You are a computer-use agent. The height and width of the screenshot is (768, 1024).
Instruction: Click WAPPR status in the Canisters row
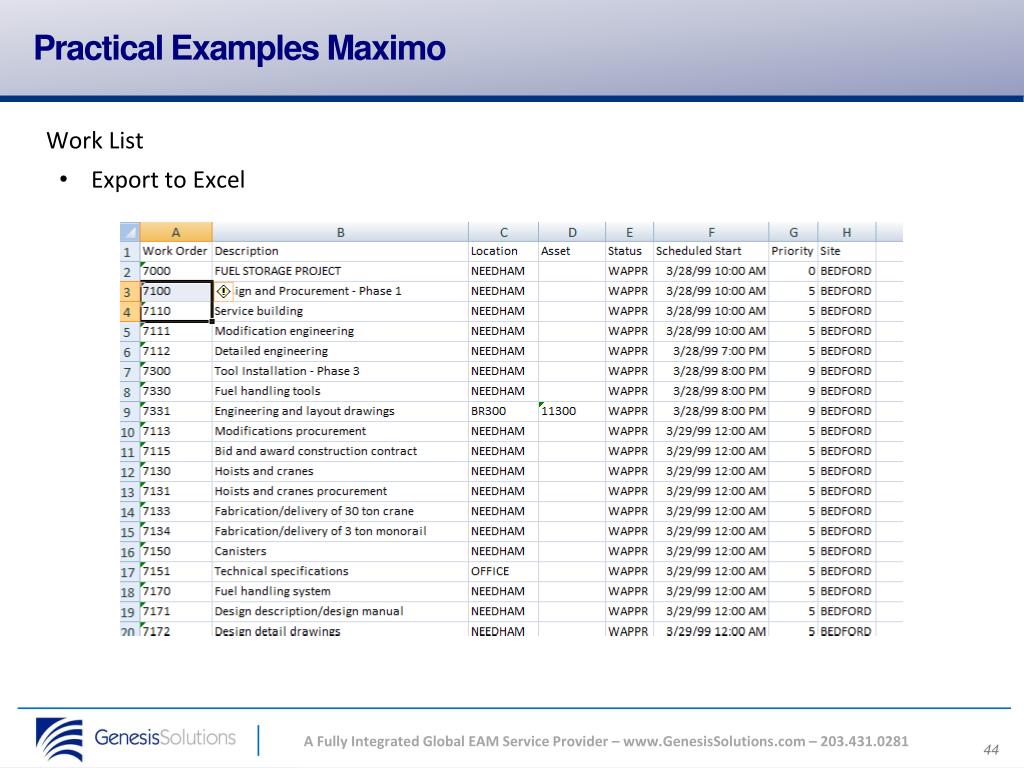(630, 552)
